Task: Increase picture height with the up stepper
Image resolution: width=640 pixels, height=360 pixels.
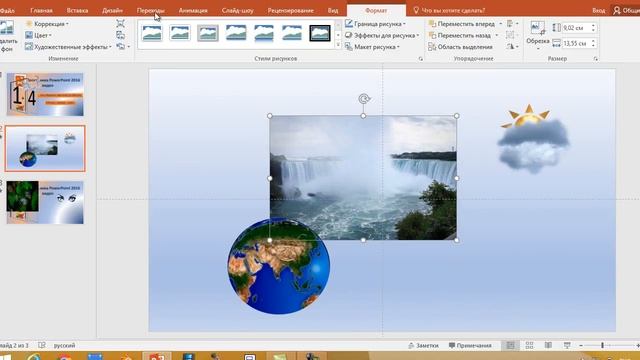Action: click(593, 26)
